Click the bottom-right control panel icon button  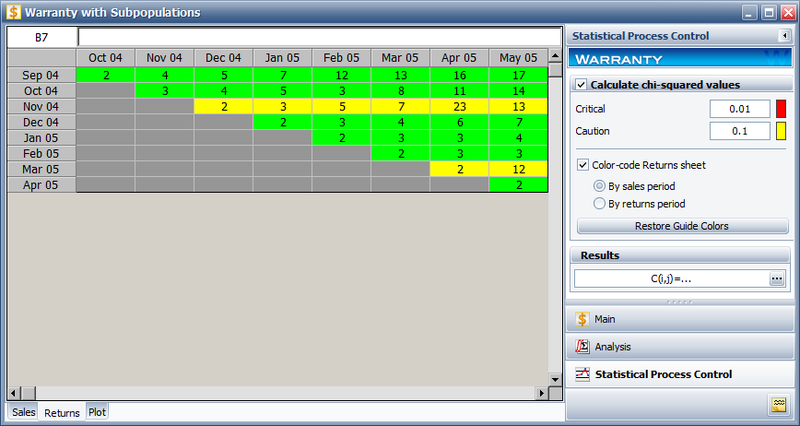point(777,404)
